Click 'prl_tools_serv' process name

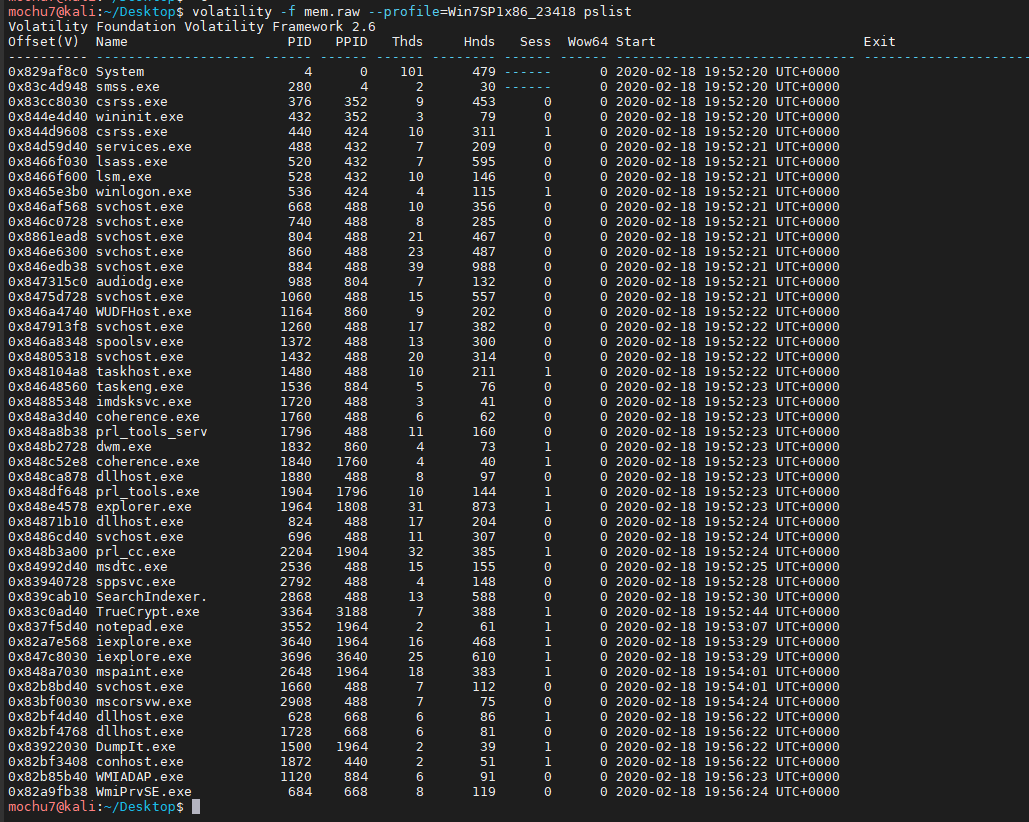pyautogui.click(x=152, y=432)
